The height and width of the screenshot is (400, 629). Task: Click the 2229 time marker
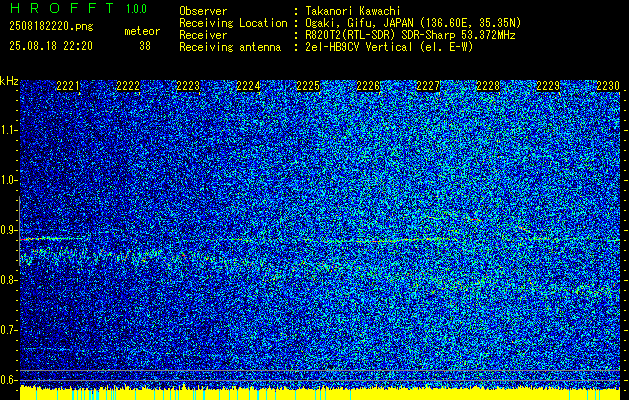(x=548, y=86)
